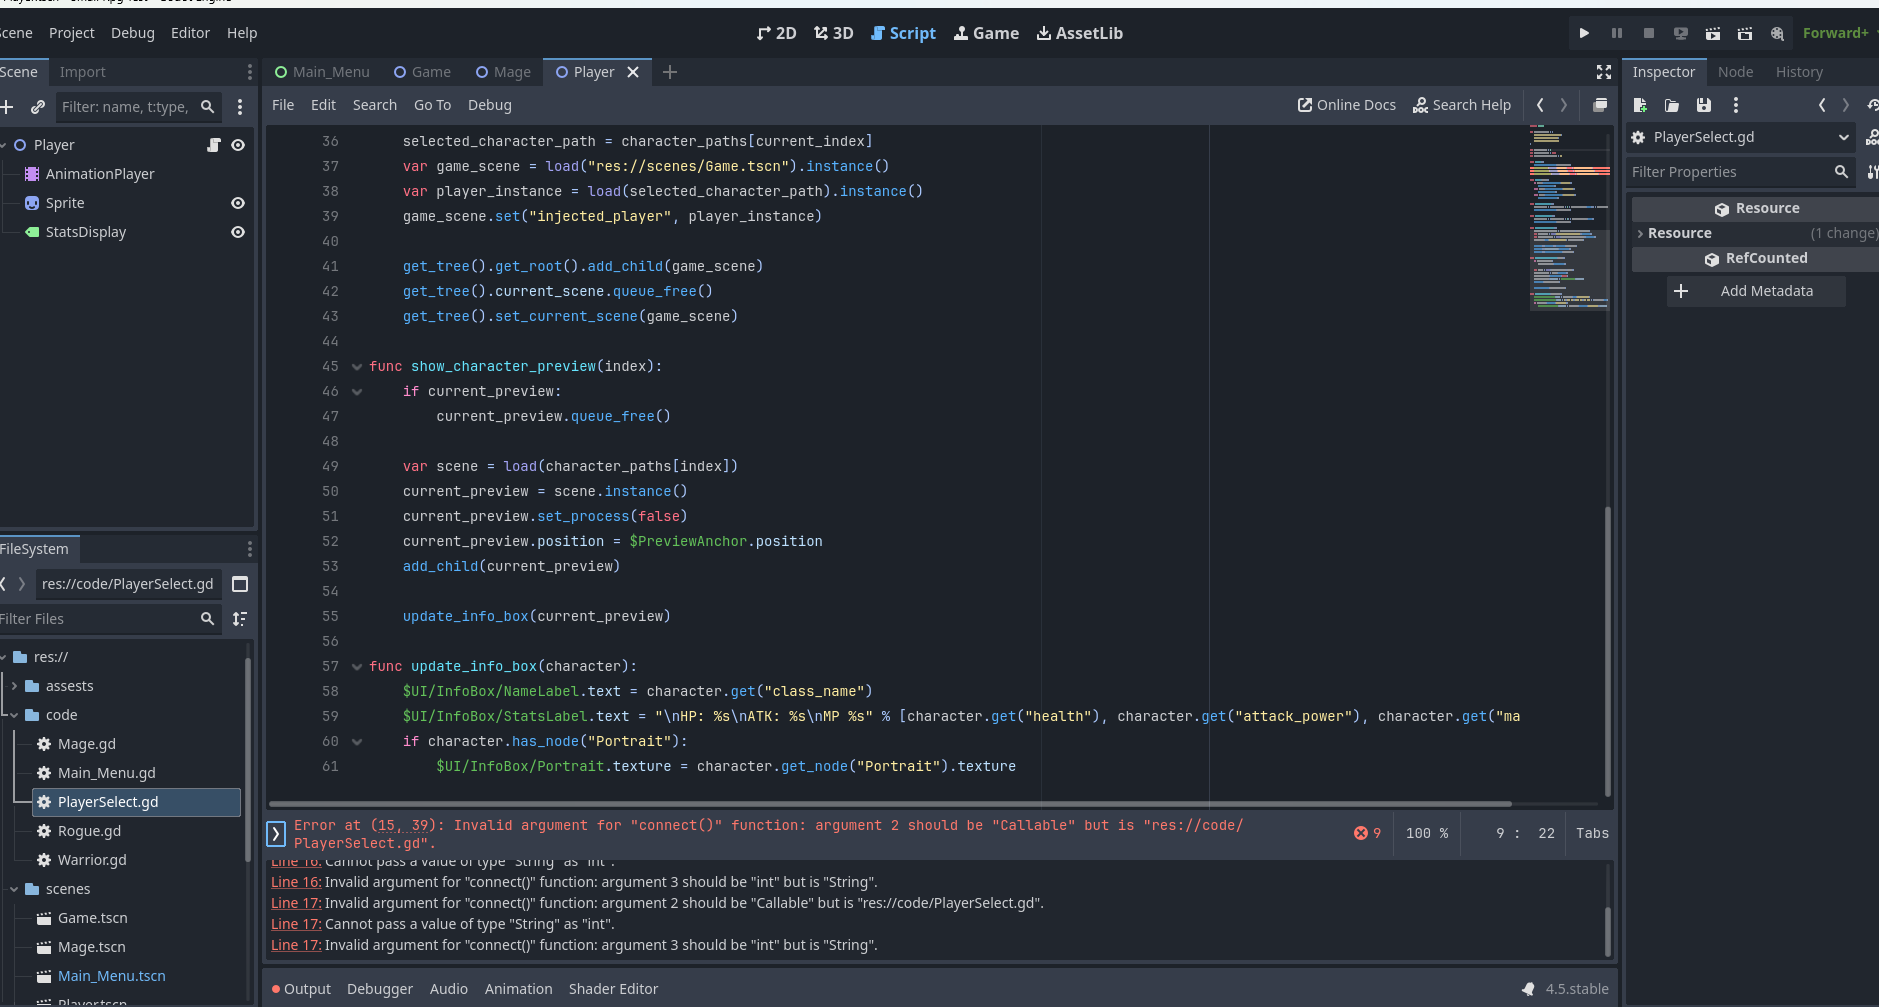Click the distraction-free mode icon in editor
Viewport: 1879px width, 1007px height.
tap(1604, 72)
